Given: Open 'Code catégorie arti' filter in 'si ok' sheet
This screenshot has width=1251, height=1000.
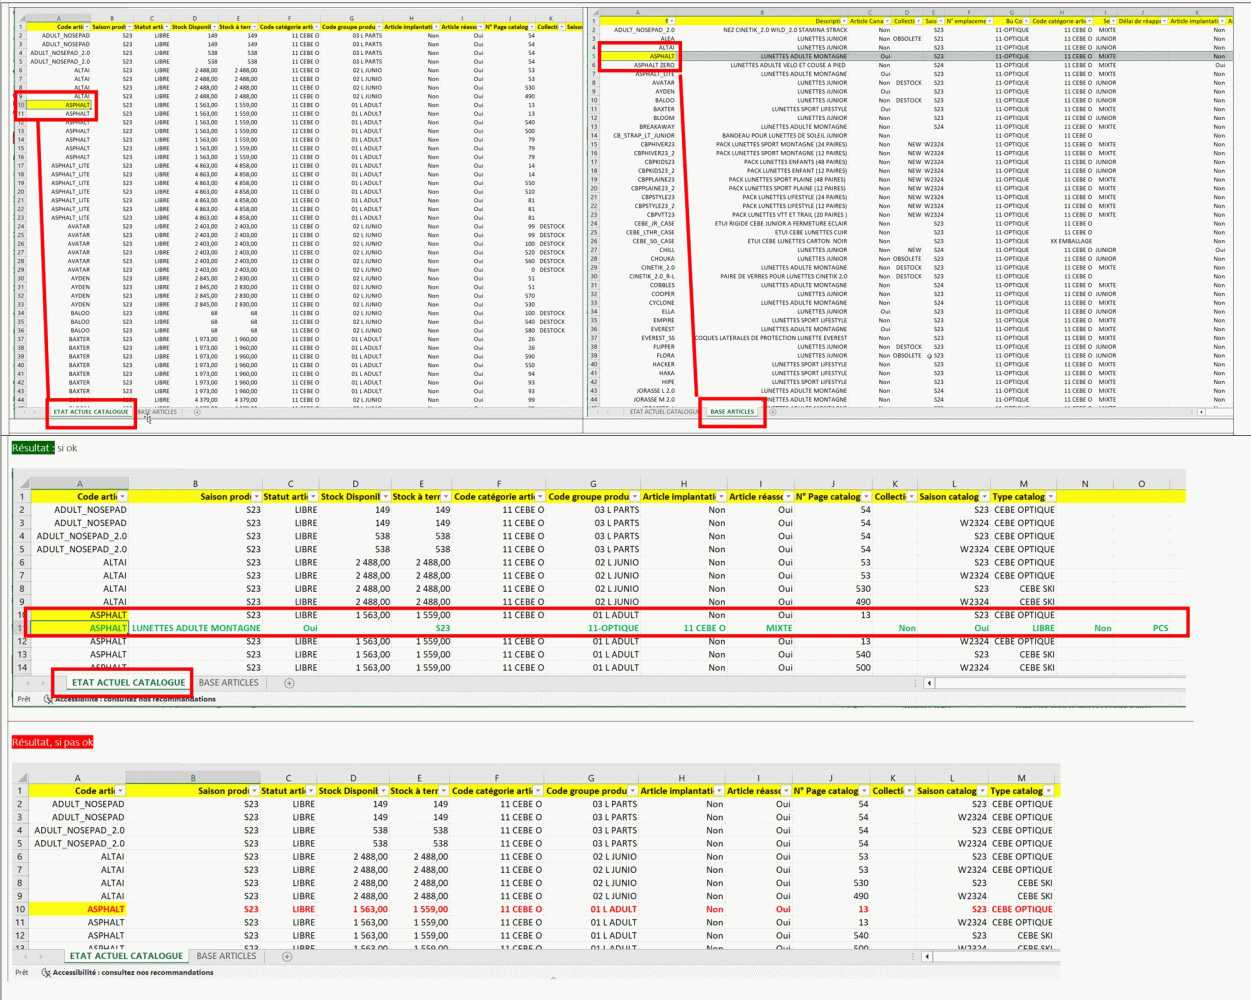Looking at the screenshot, I should click(539, 497).
